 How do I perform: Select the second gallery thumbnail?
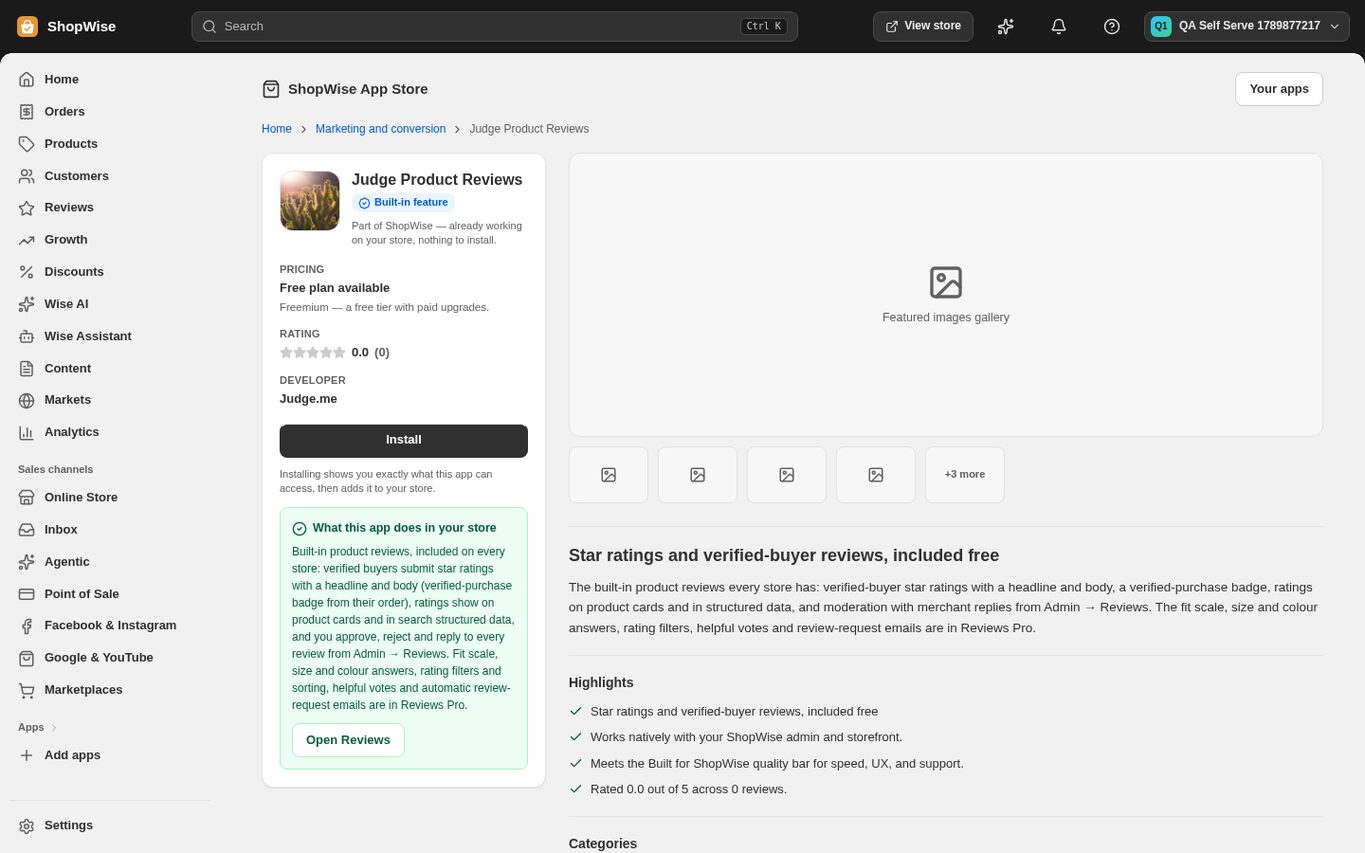pos(698,475)
